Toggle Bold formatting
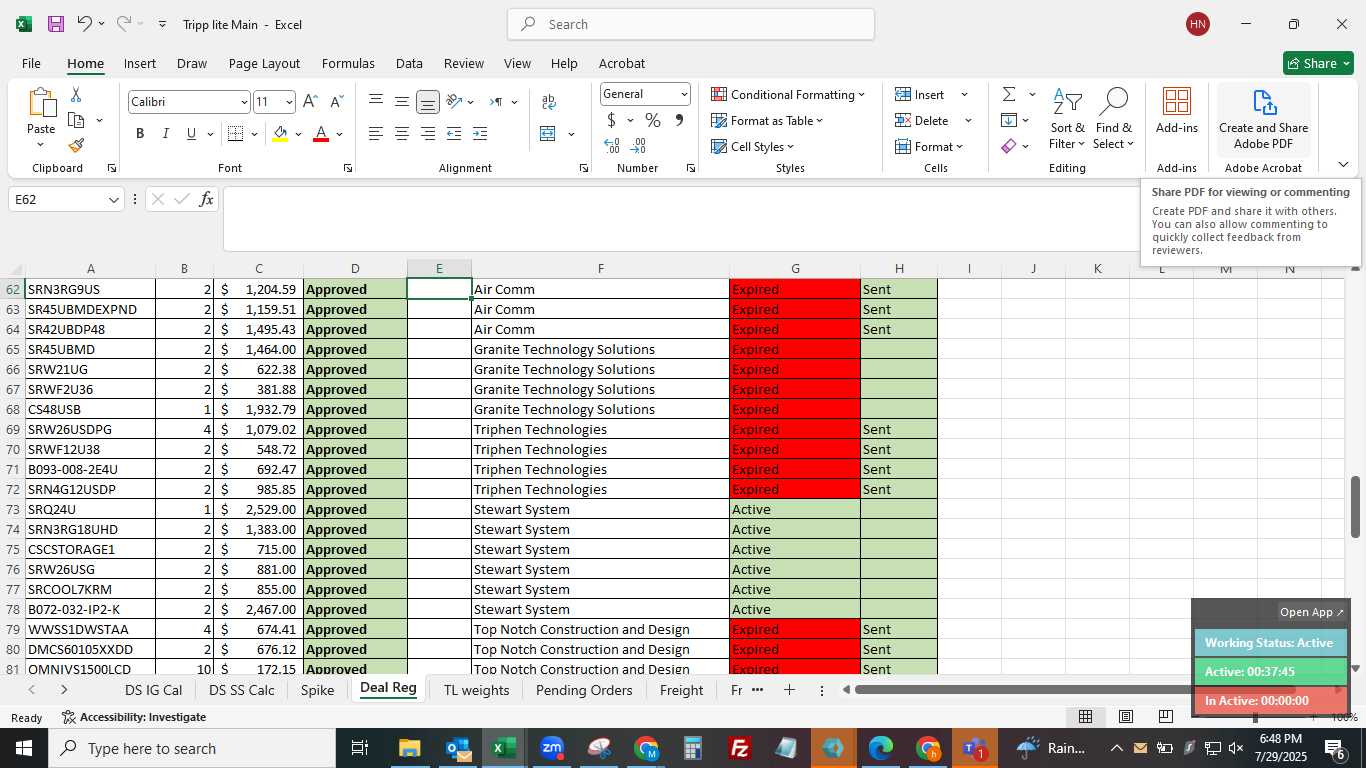The image size is (1366, 768). click(x=140, y=134)
